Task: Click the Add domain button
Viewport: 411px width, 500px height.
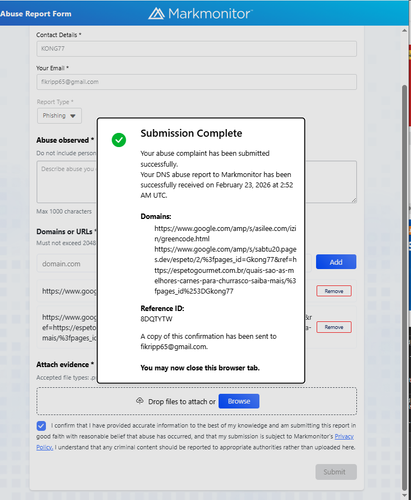Action: pyautogui.click(x=336, y=262)
